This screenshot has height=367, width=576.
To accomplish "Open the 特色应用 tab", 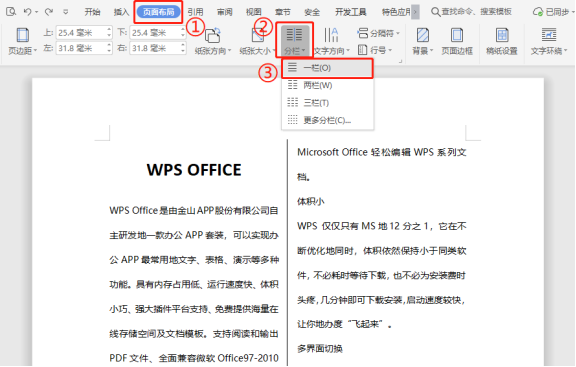I will 396,12.
